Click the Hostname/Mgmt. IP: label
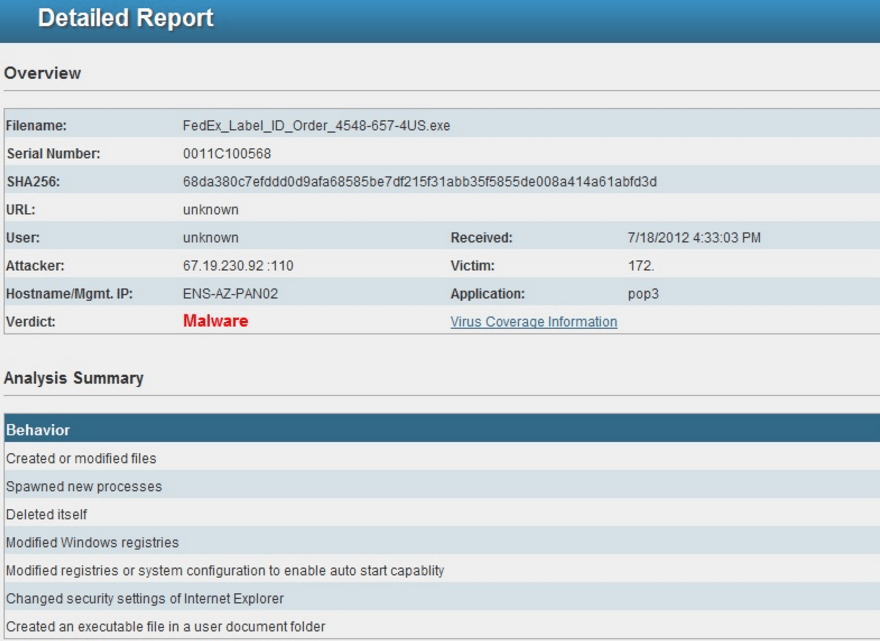Screen dimensions: 880x641 coord(70,294)
